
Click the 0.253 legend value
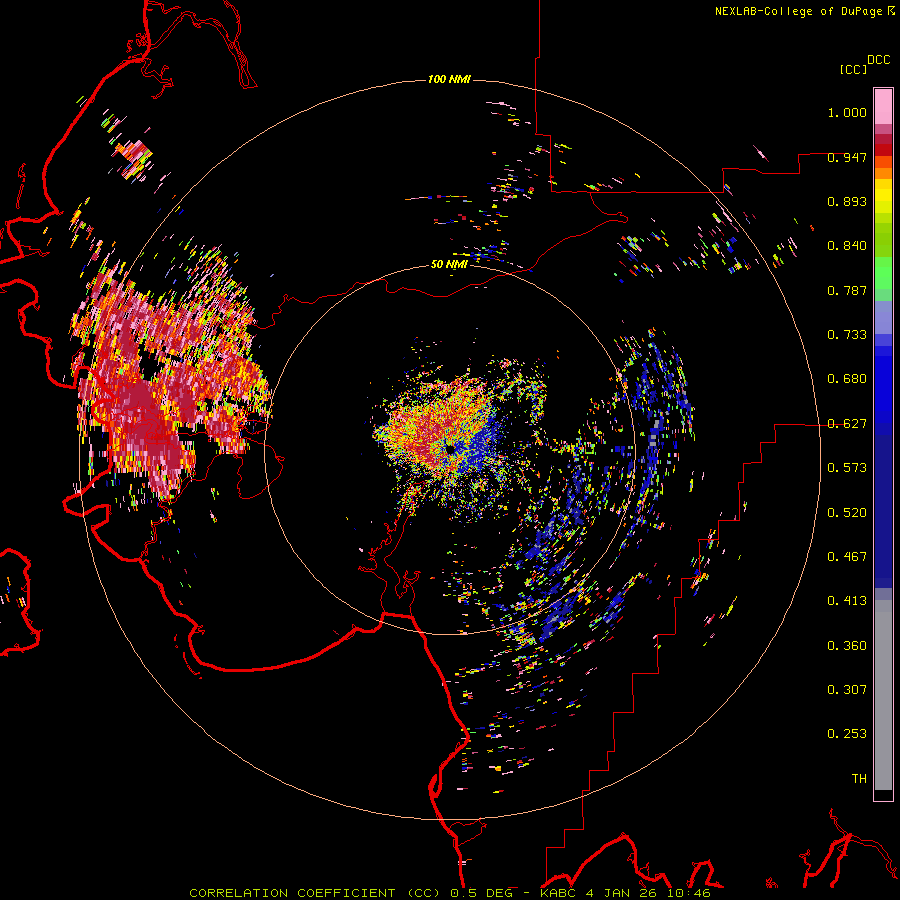[847, 734]
